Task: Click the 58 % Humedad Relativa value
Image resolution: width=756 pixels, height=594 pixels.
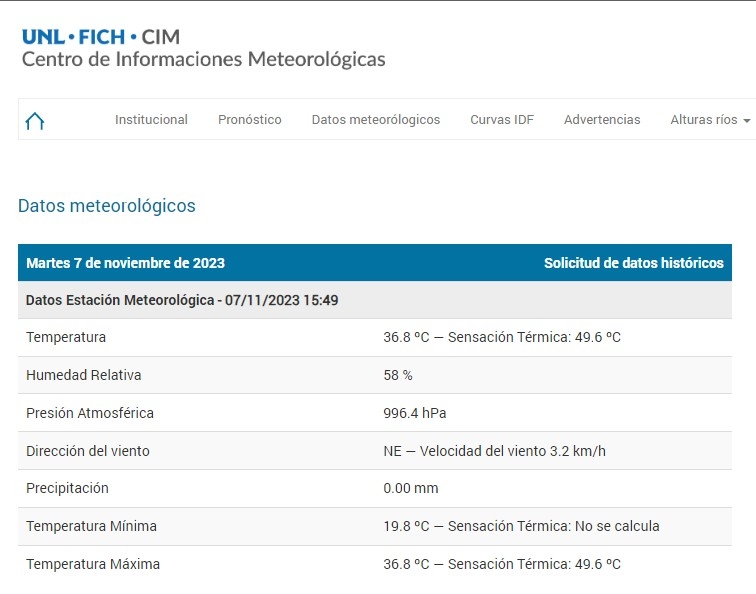Action: coord(398,375)
